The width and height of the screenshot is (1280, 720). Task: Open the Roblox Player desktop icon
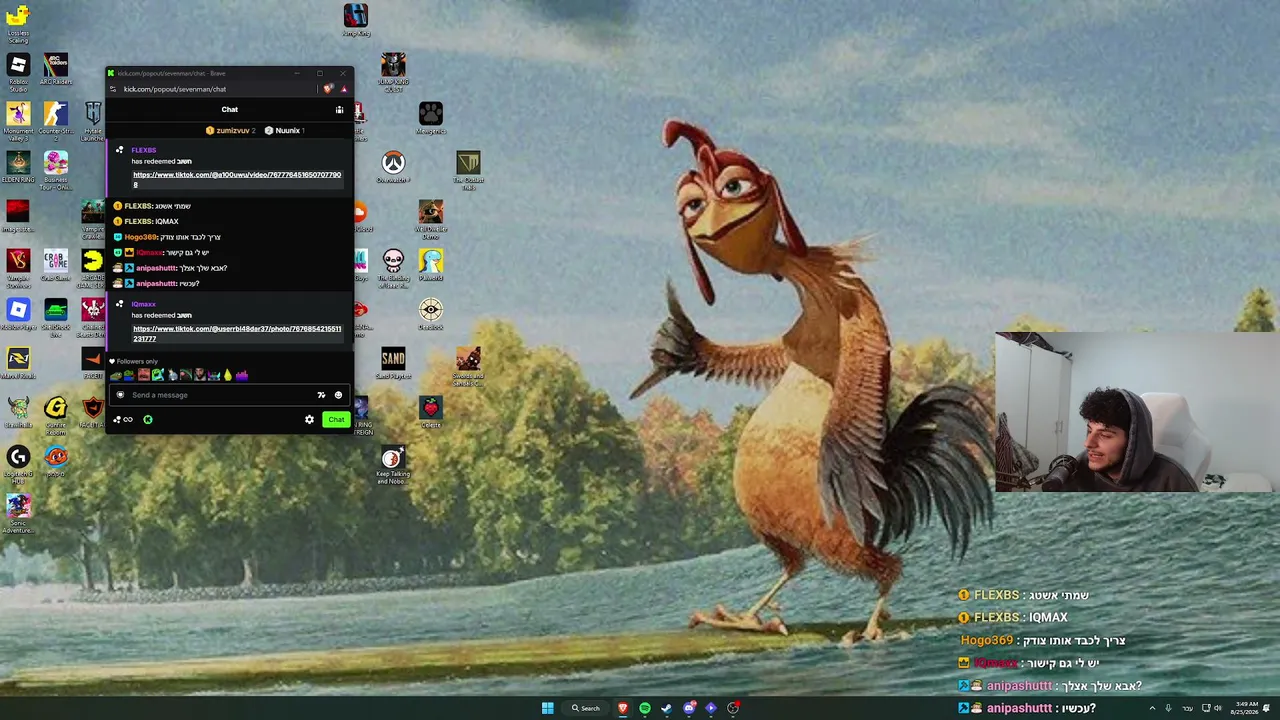18,314
